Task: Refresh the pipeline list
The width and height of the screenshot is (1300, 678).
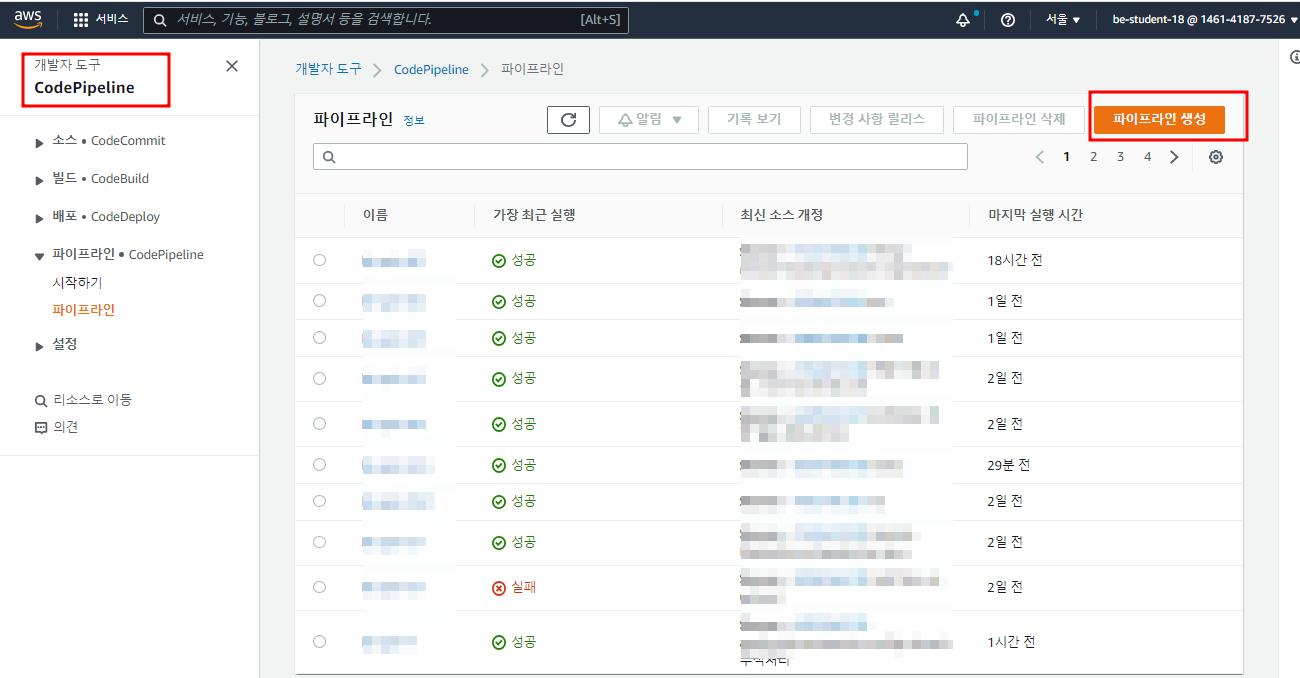Action: click(x=568, y=119)
